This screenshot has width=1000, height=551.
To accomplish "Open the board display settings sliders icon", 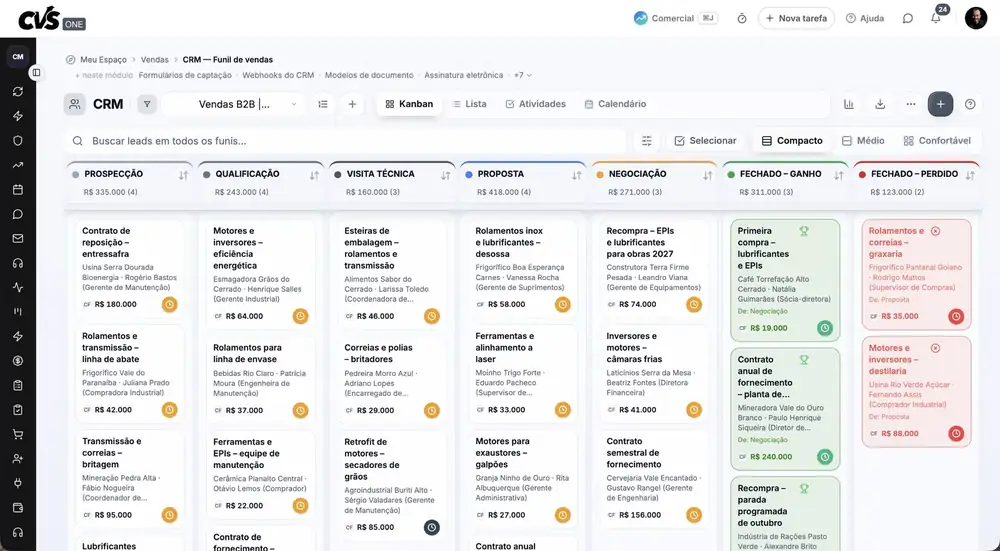I will coord(647,141).
